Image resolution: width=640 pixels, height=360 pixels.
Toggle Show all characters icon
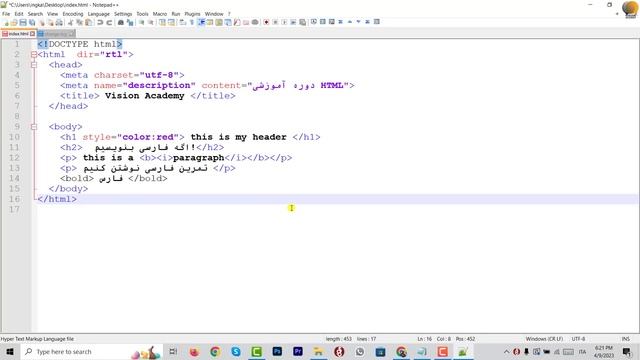pos(192,22)
